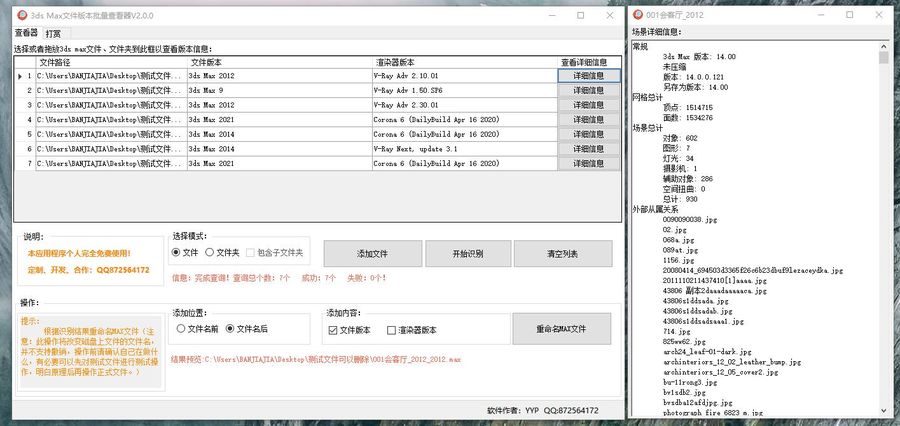Click the 版本: 14.0.0.121 line
Viewport: 900px width, 426px height.
pos(693,77)
